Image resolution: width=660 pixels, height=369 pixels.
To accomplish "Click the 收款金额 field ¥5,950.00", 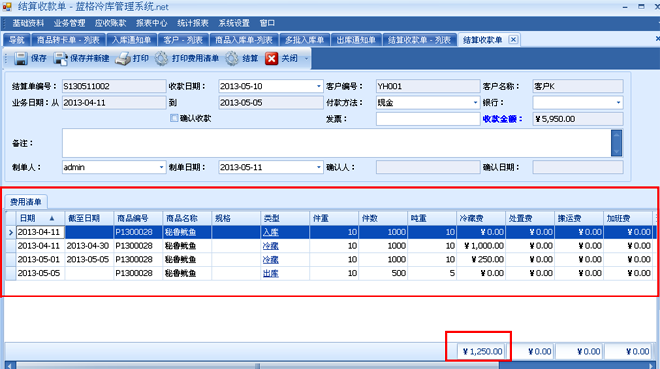I will coord(578,119).
